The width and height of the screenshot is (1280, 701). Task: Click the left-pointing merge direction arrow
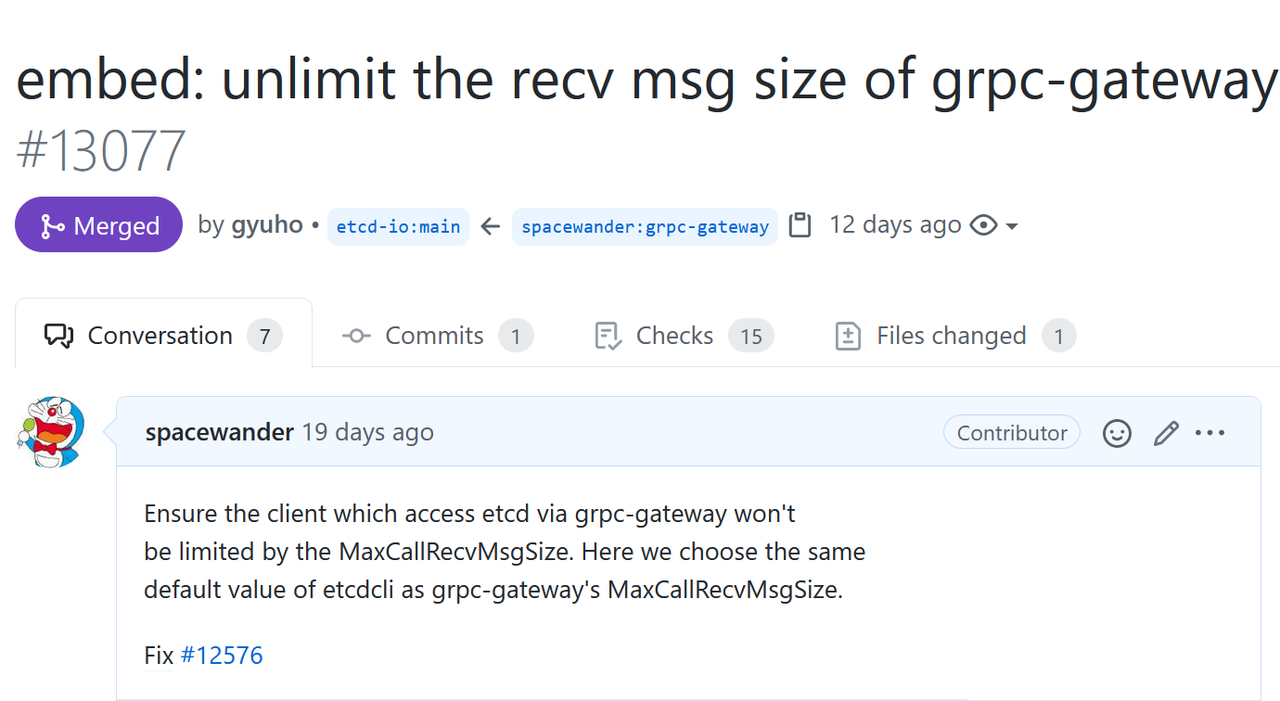(490, 227)
